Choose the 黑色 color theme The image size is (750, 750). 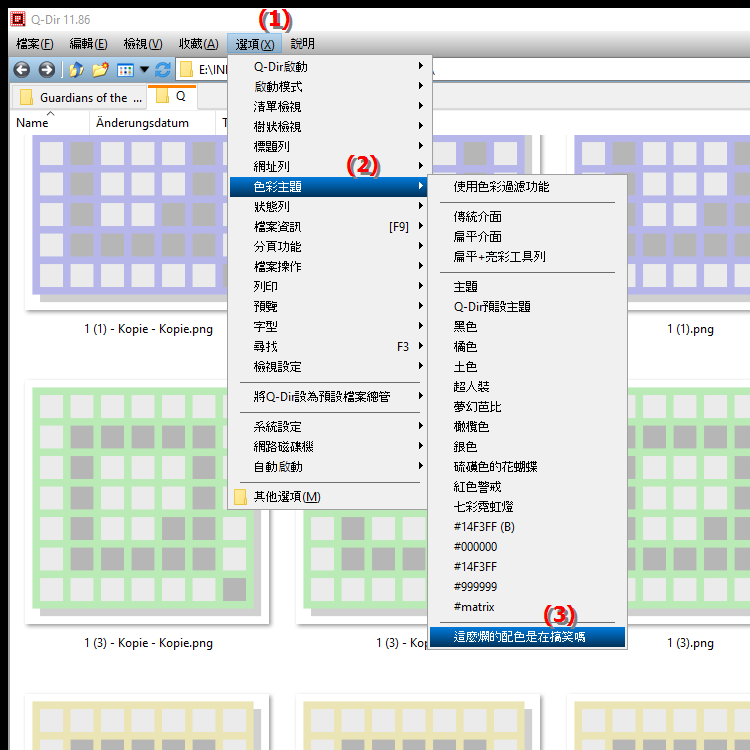pyautogui.click(x=527, y=327)
